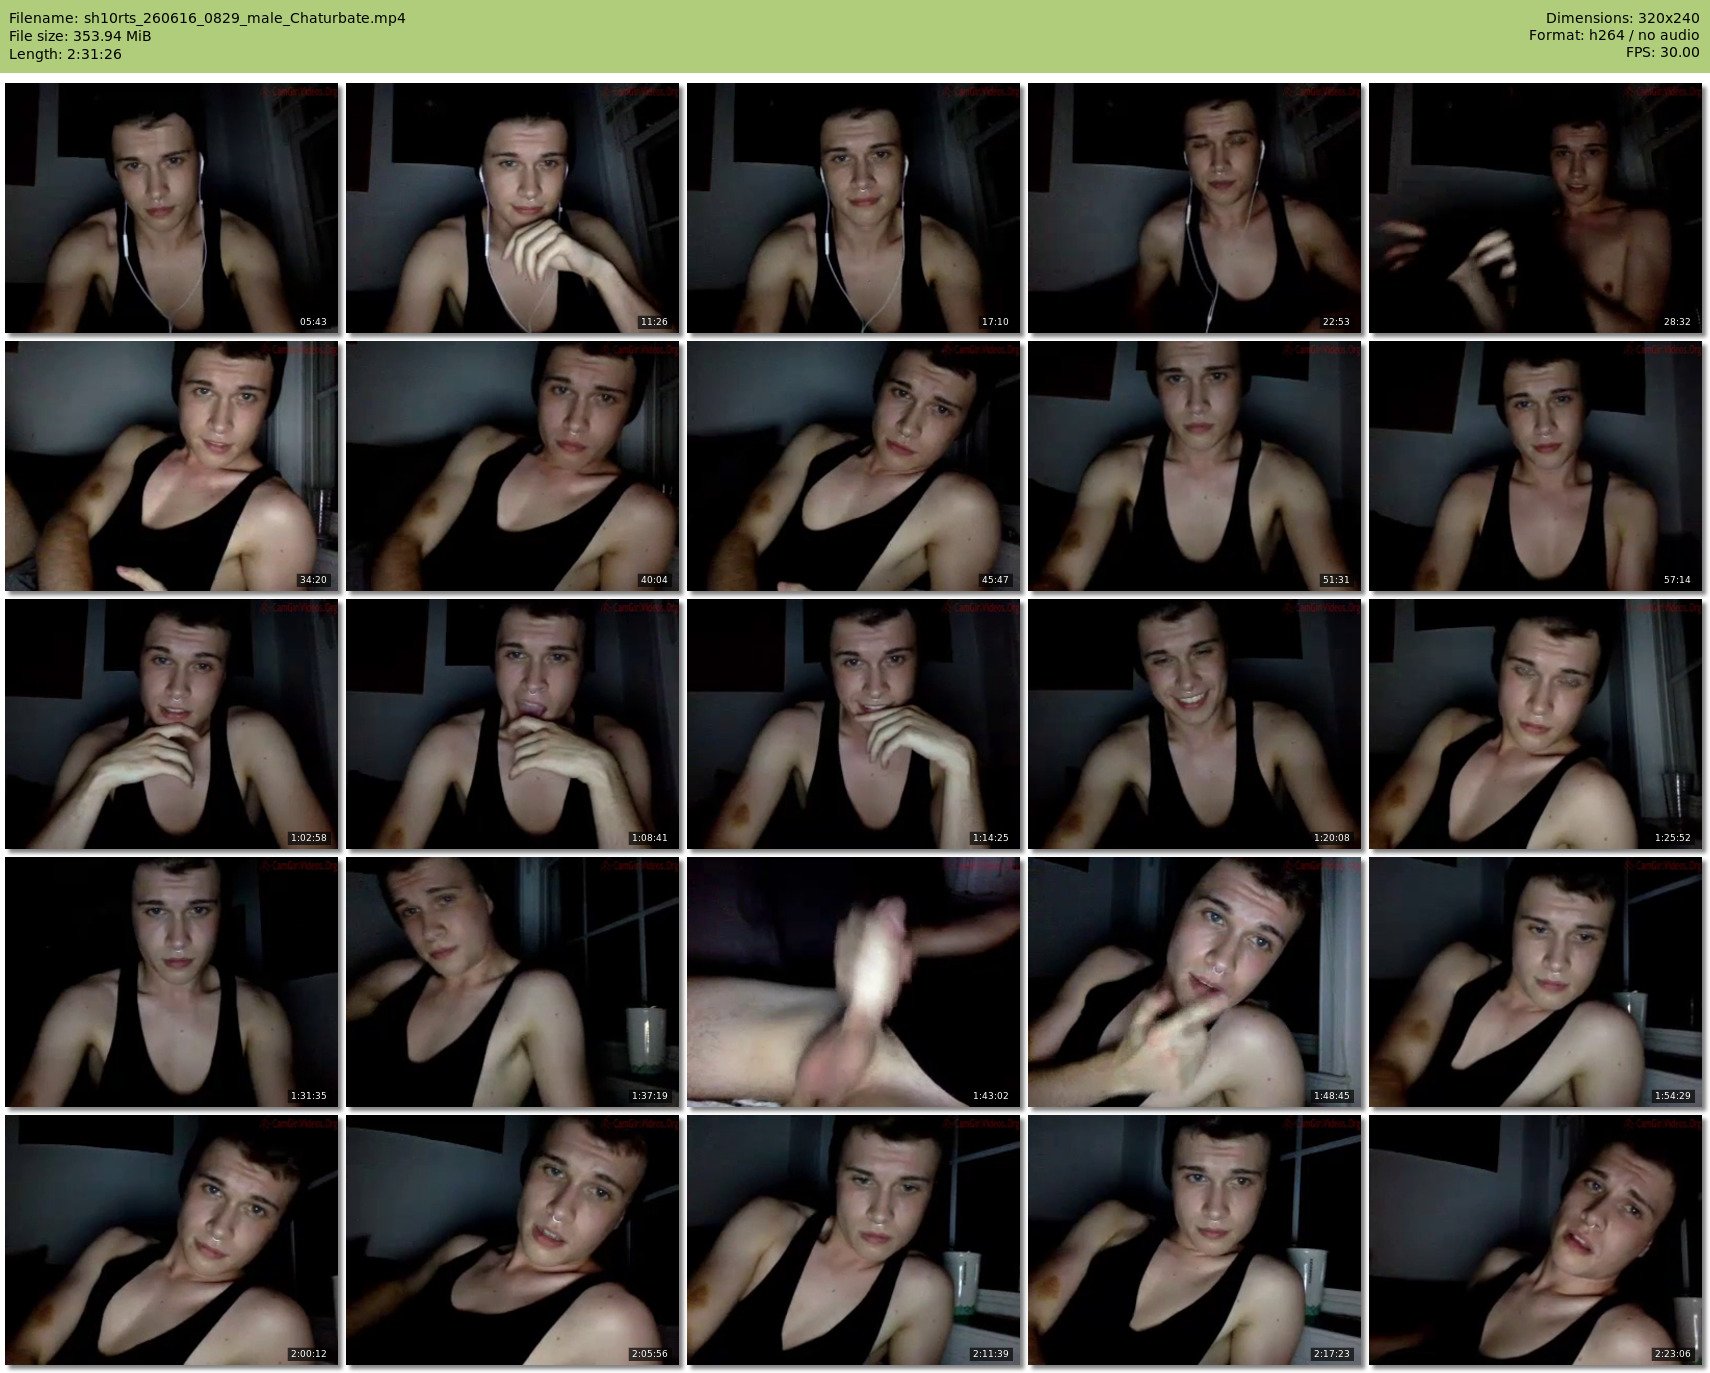Open the 2:23:06 thumbnail

click(1536, 1240)
